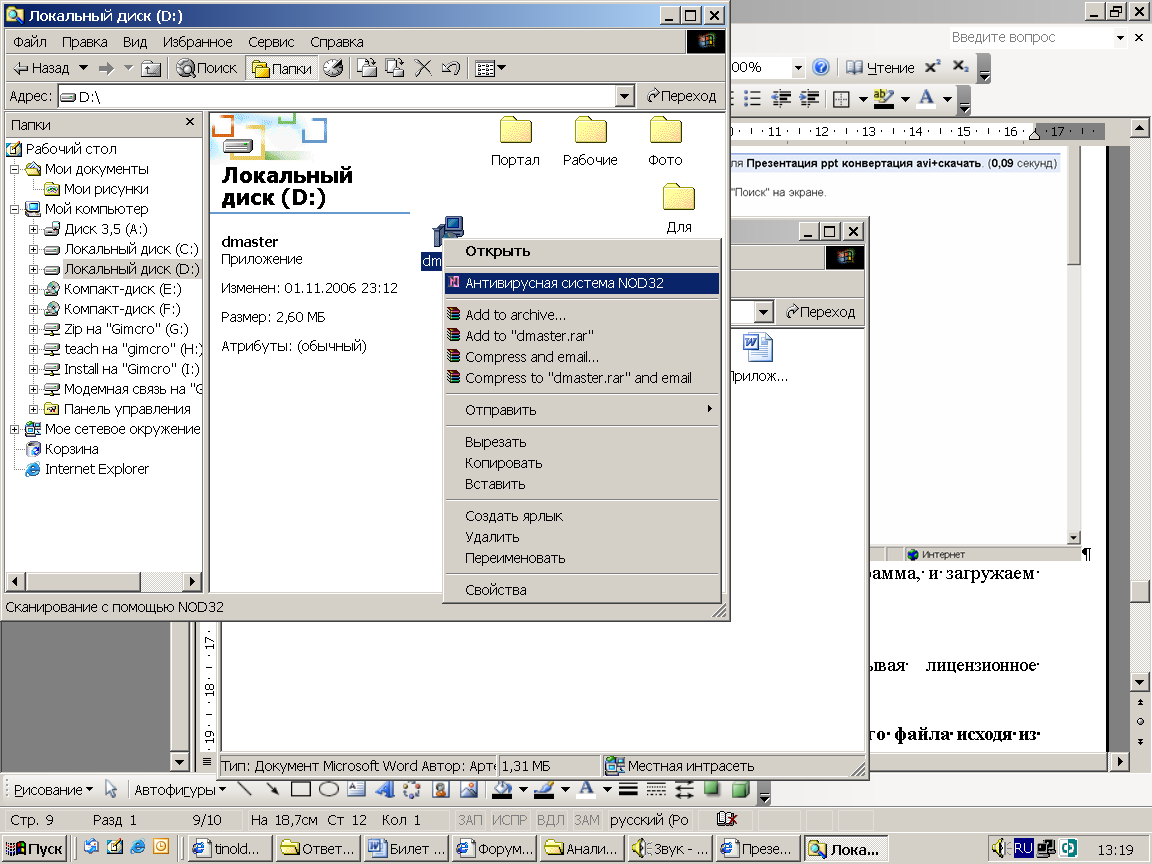This screenshot has width=1152, height=864.
Task: Click the Пуск start button
Action: point(35,849)
